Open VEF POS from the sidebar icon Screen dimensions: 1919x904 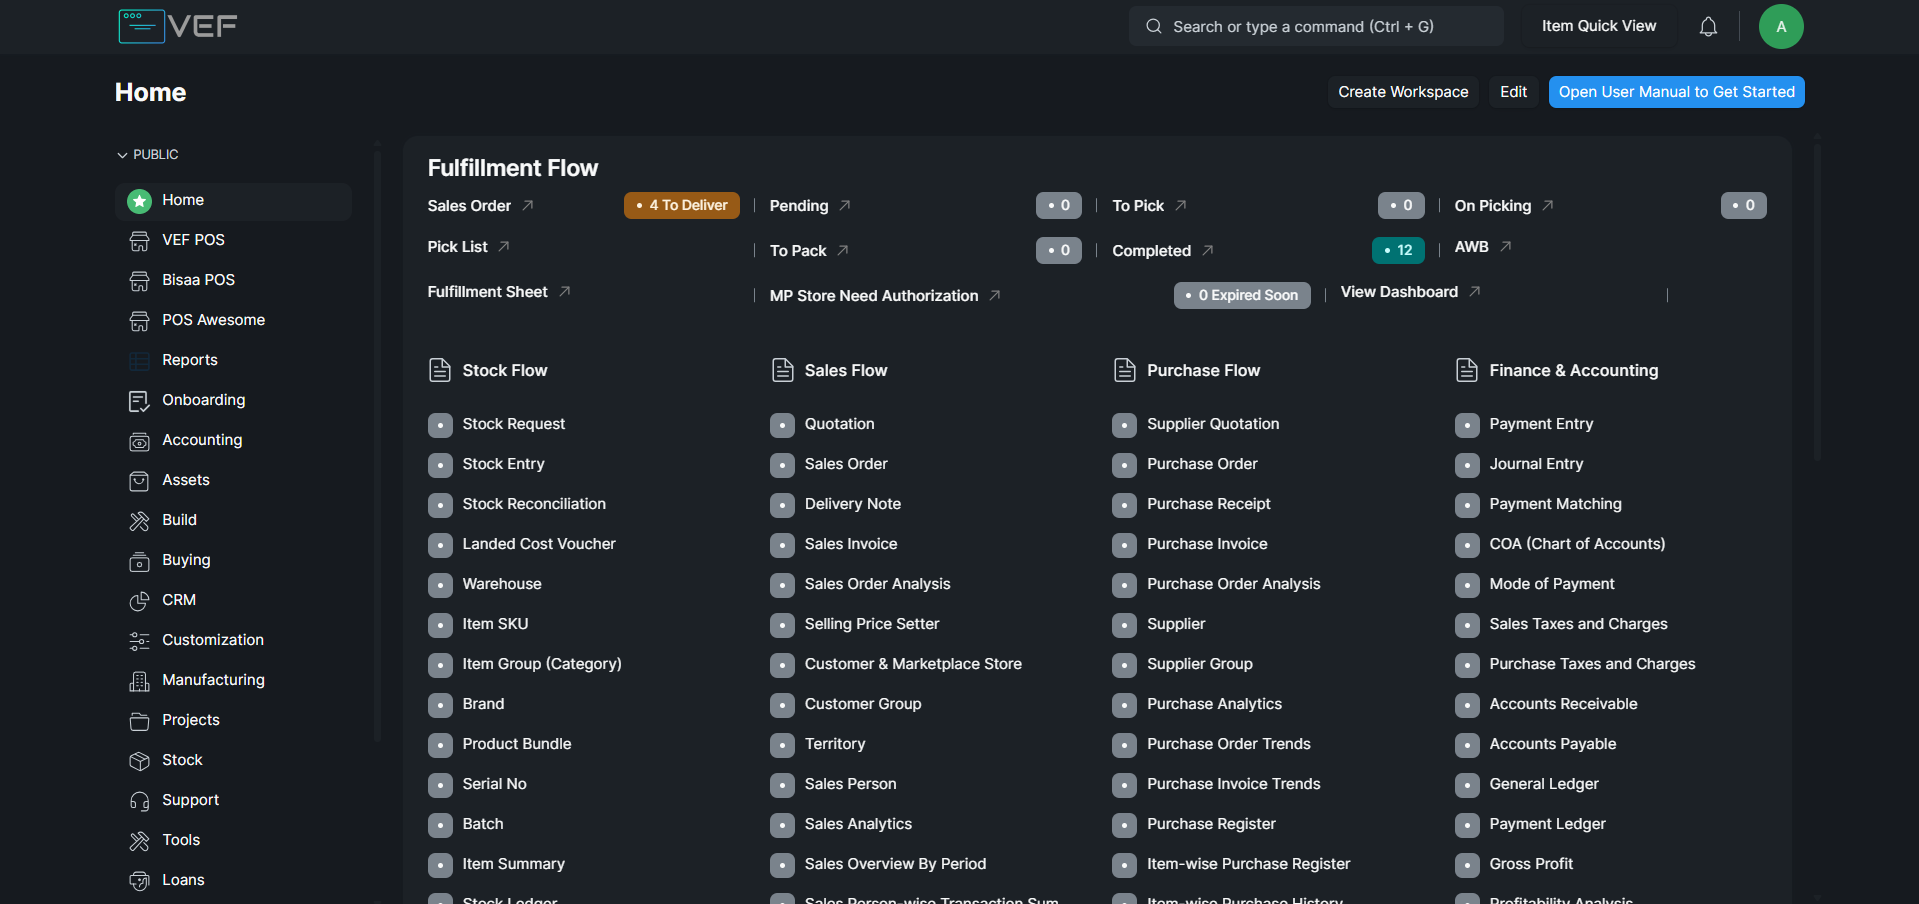click(x=139, y=241)
